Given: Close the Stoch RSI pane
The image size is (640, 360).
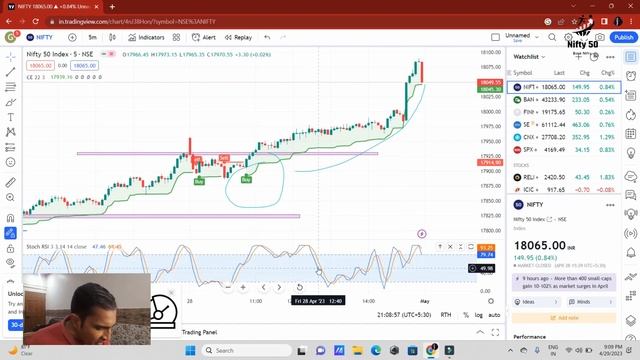Looking at the screenshot, I should 450,247.
